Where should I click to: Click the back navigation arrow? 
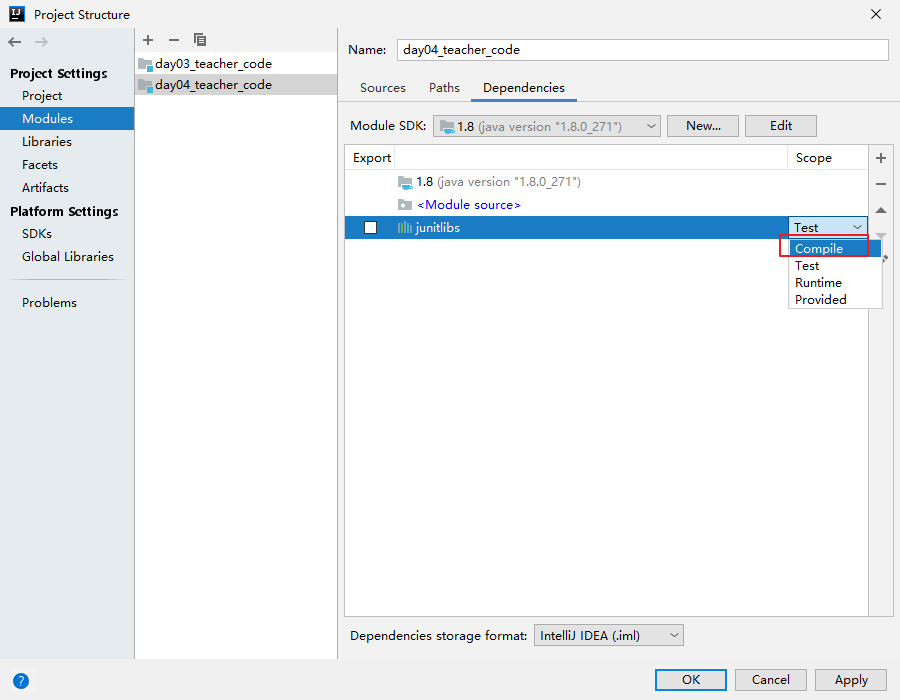pos(14,42)
